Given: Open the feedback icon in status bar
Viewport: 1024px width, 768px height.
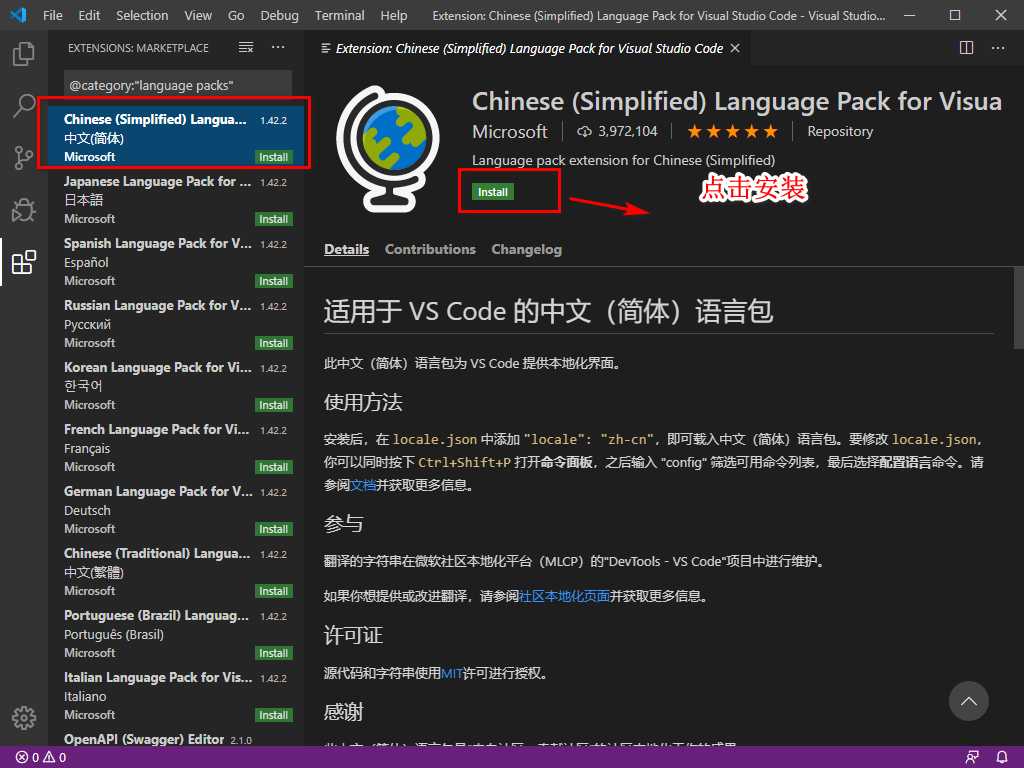Looking at the screenshot, I should (x=972, y=757).
